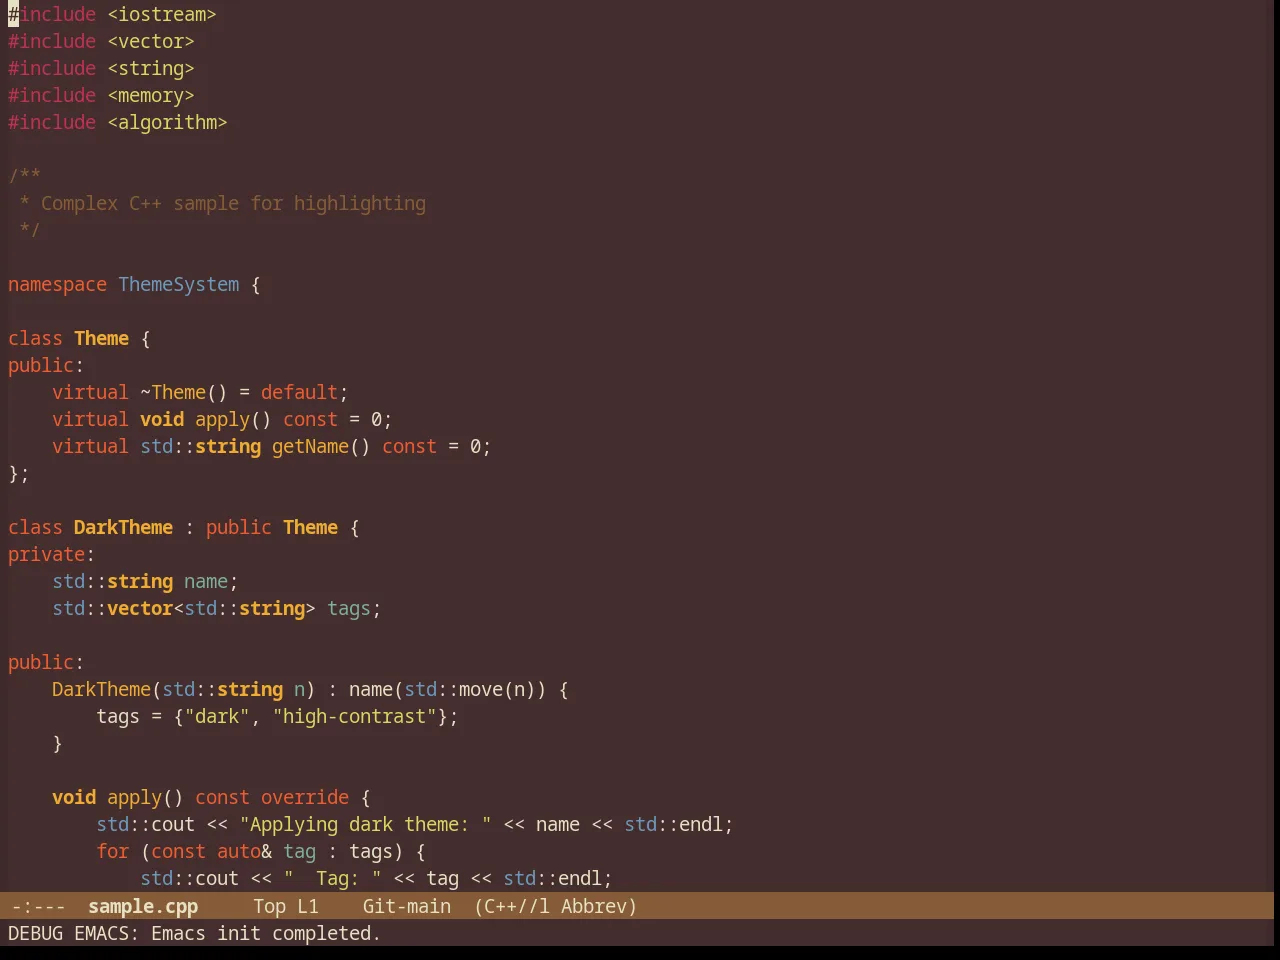Click on 'Theme' in 'class Theme {'

(101, 338)
